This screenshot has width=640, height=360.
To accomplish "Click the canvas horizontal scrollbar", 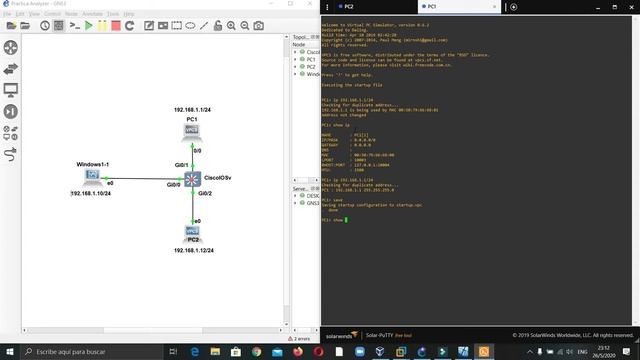I will [153, 330].
